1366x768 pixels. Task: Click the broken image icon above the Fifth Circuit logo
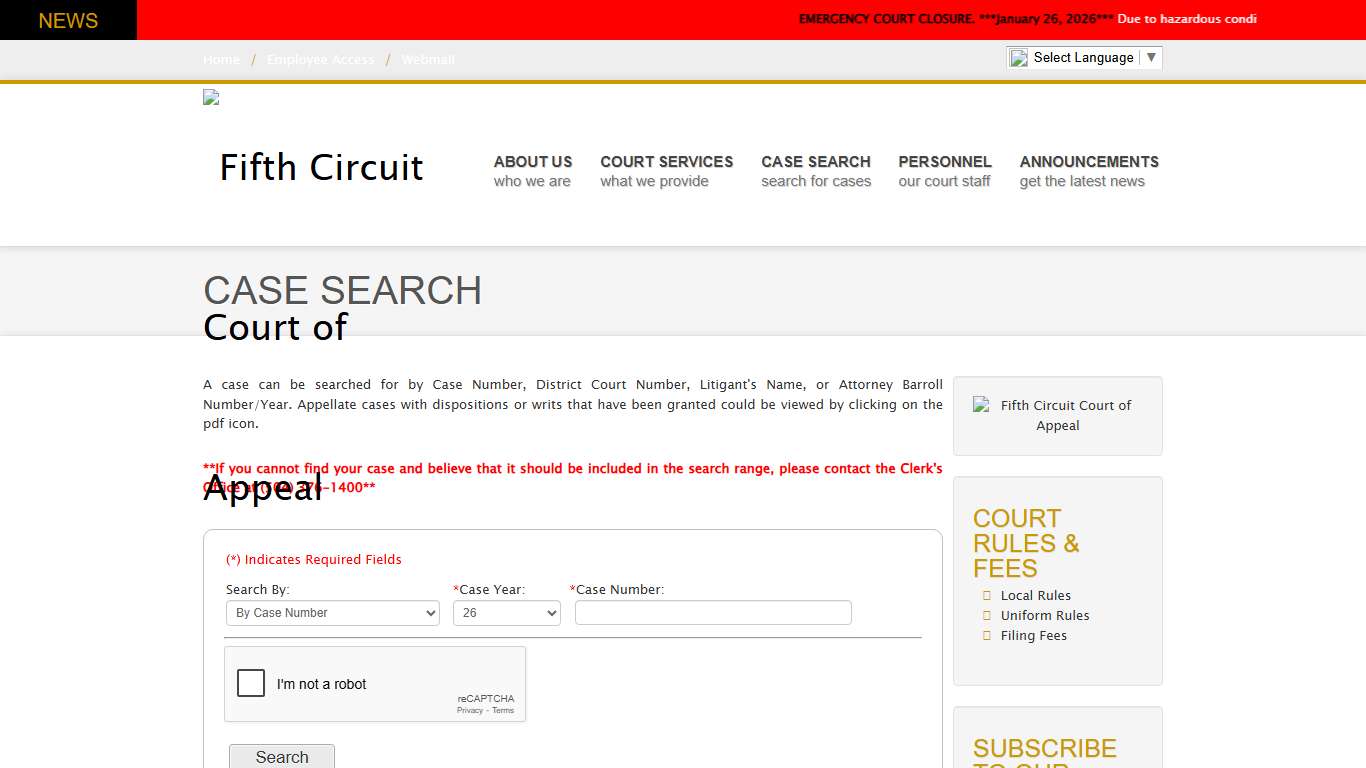[x=210, y=97]
